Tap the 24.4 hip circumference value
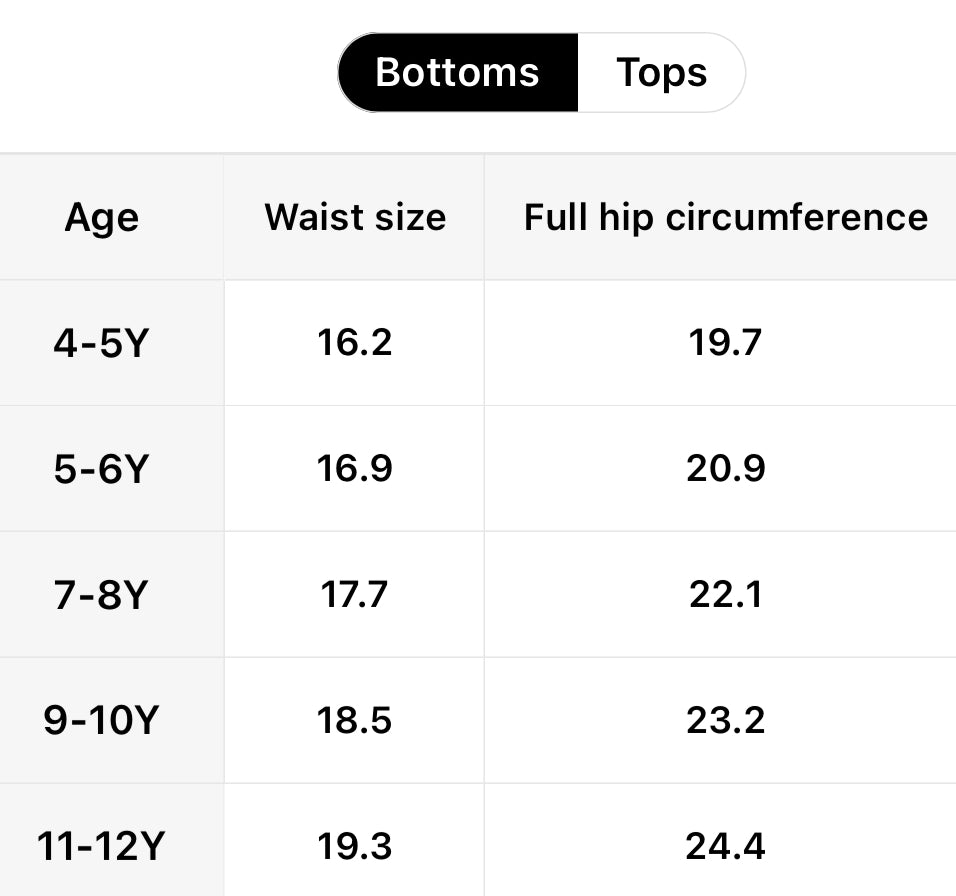This screenshot has height=896, width=956. [x=725, y=847]
